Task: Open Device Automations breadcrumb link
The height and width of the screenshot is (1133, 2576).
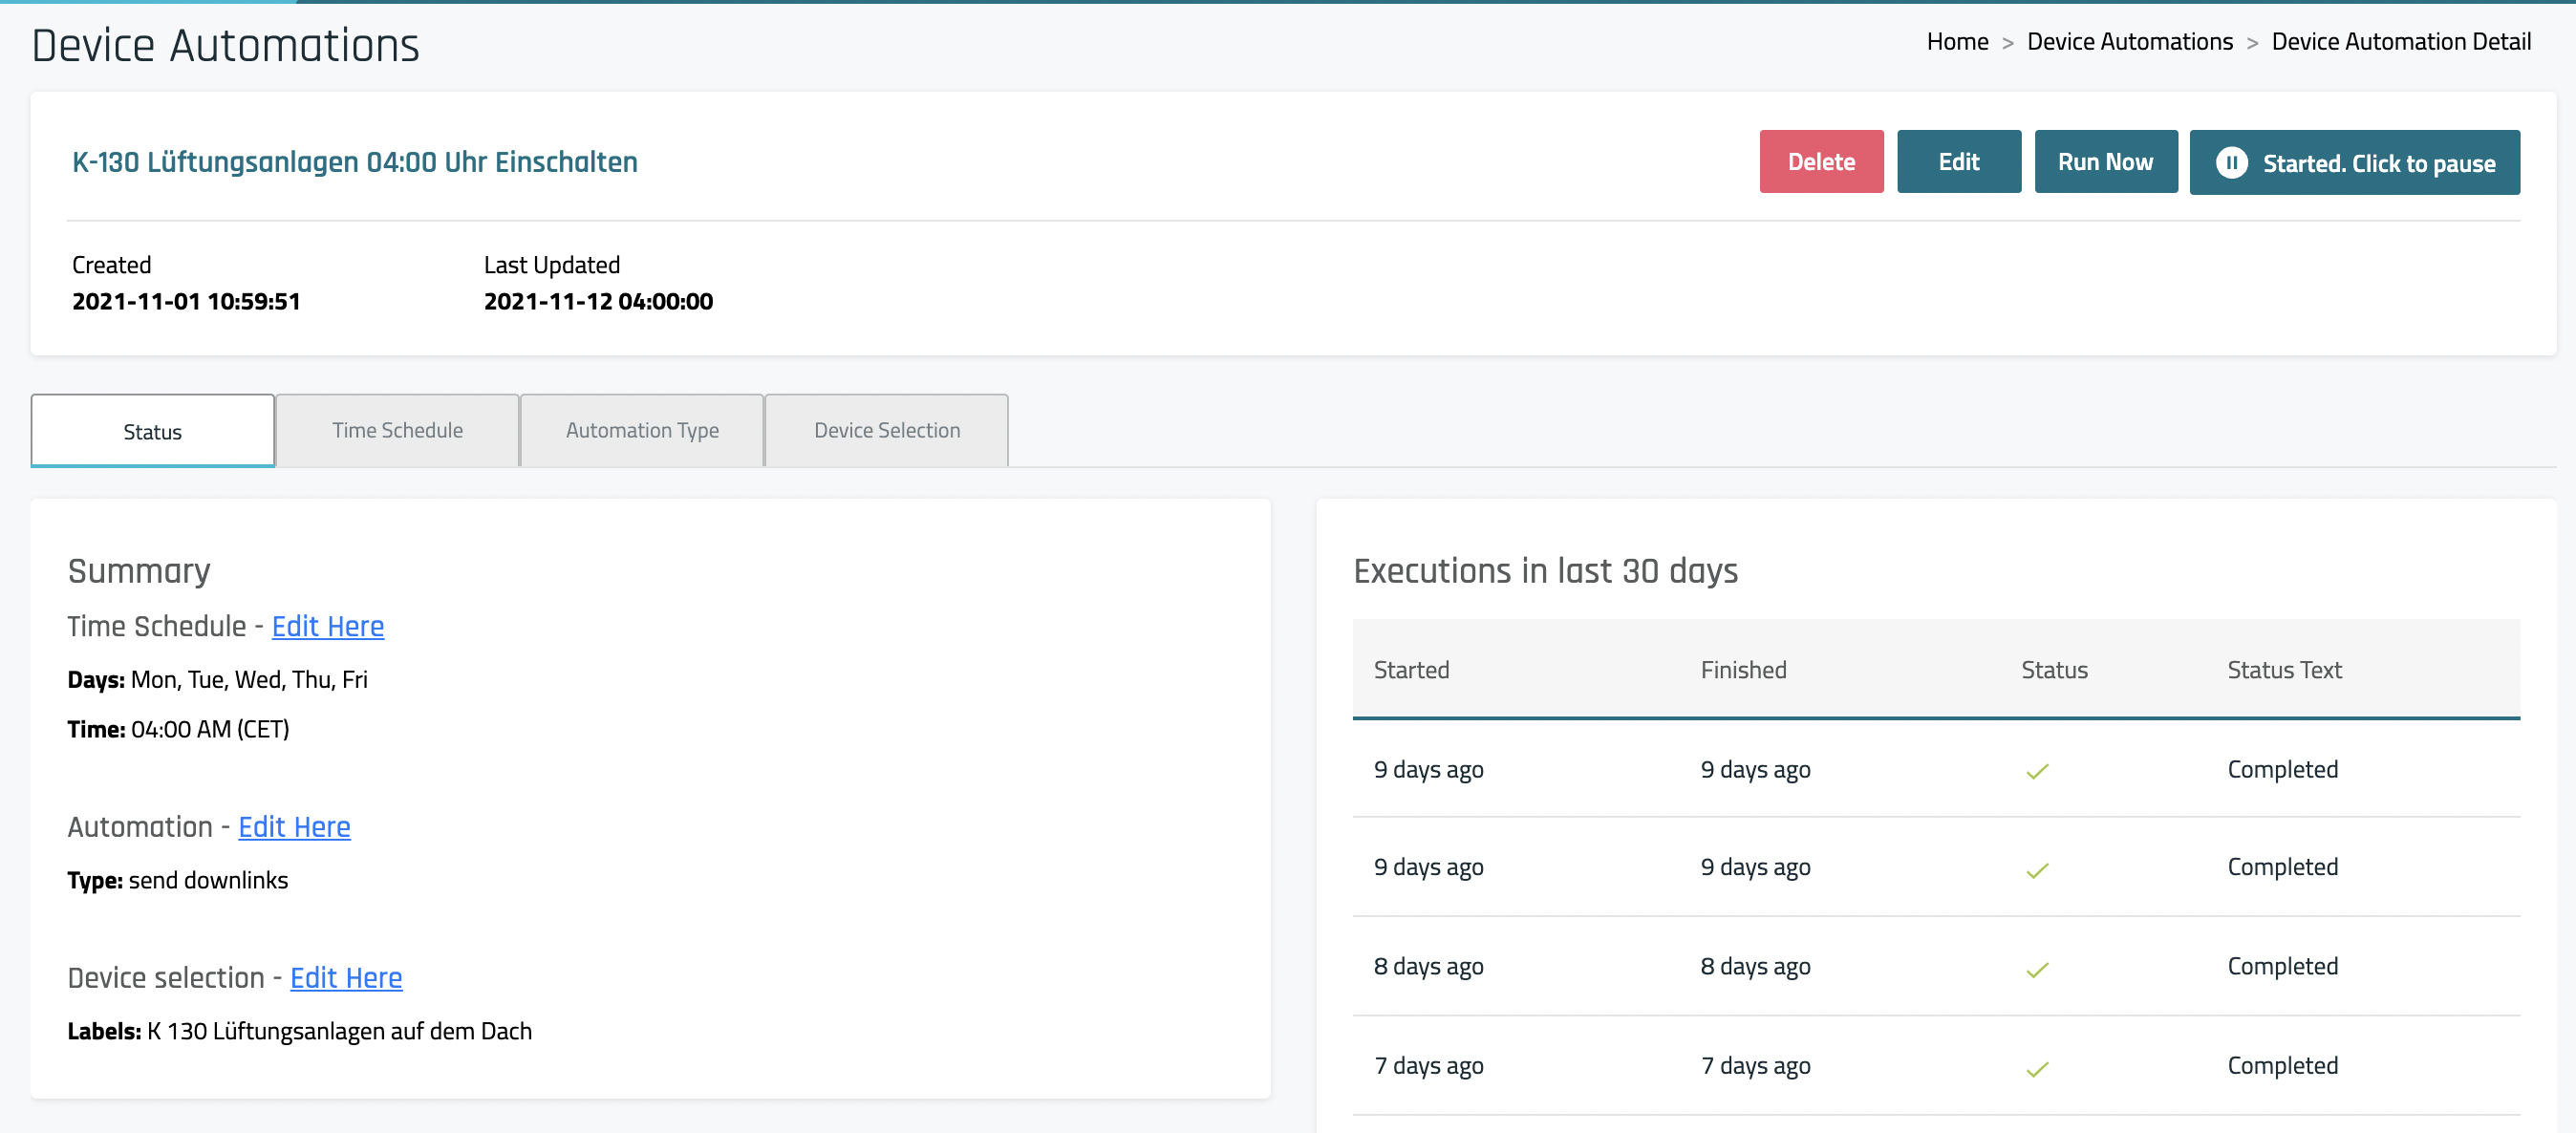Action: (x=2129, y=42)
